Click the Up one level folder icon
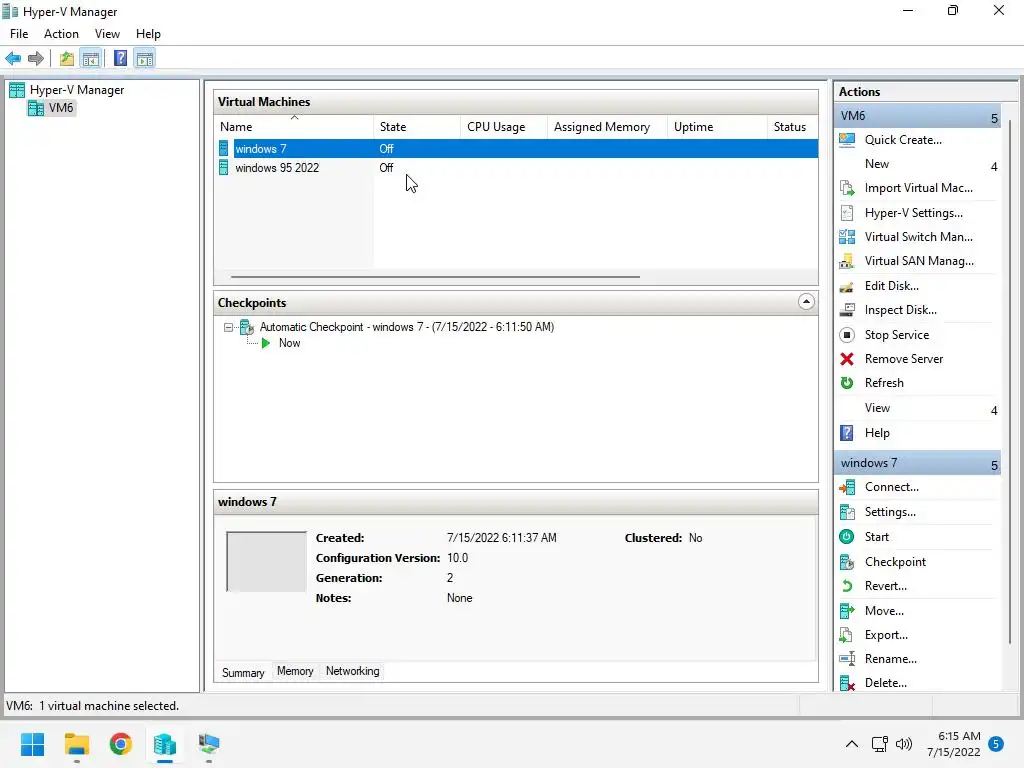Screen dimensions: 1024x768 coord(67,59)
